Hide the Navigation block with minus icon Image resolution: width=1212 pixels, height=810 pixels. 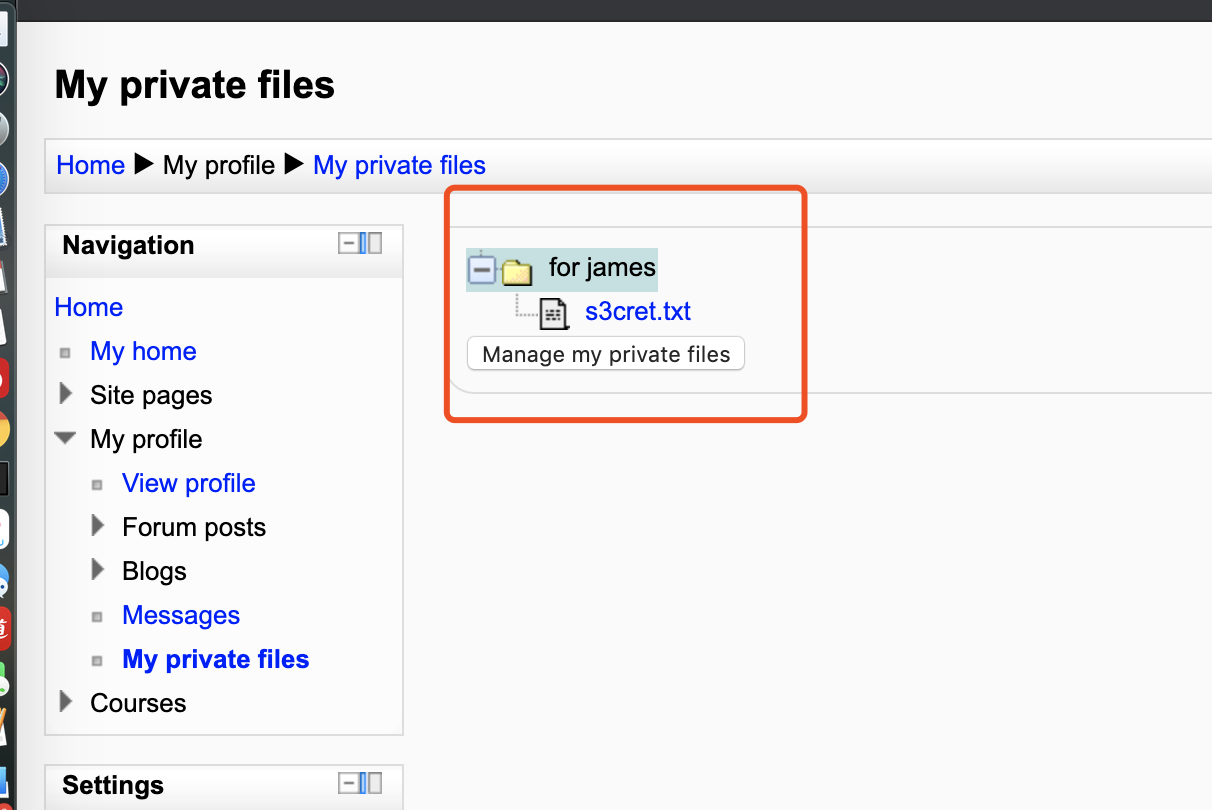pos(348,243)
